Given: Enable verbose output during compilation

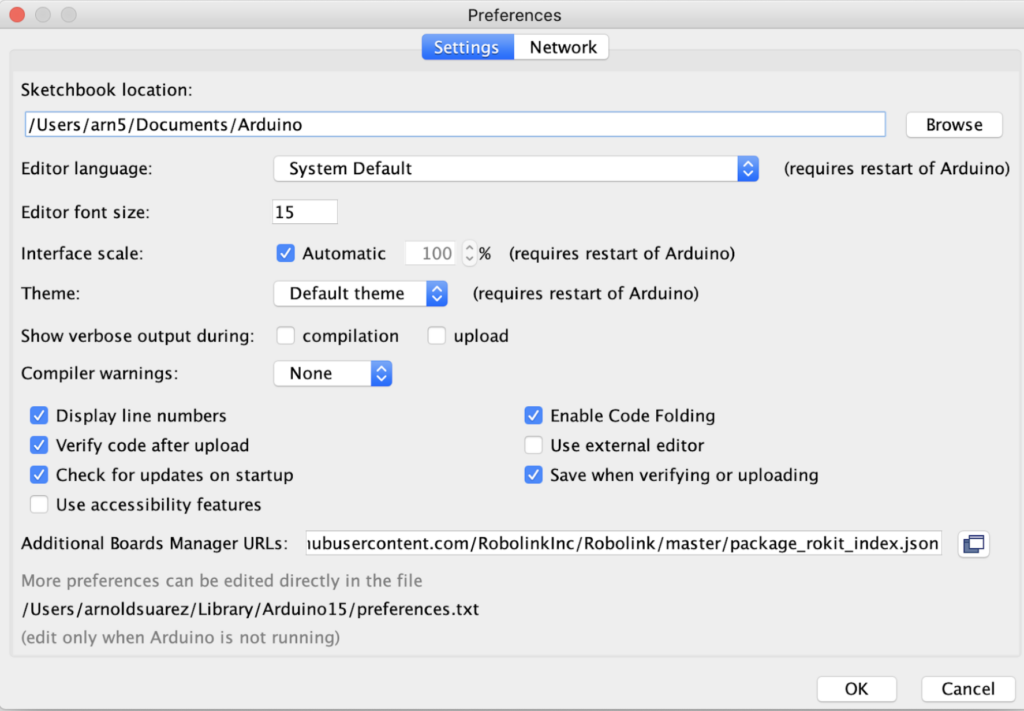Looking at the screenshot, I should click(285, 336).
